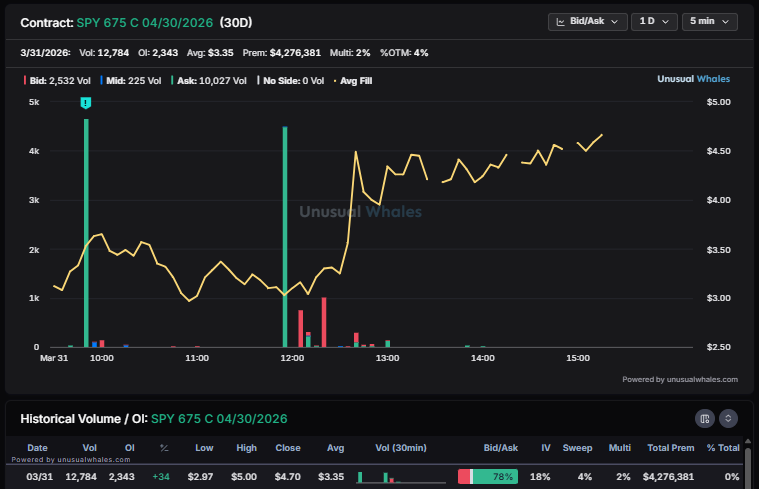
Task: Click the Historical Volume SPY 675 C link
Action: click(x=219, y=418)
